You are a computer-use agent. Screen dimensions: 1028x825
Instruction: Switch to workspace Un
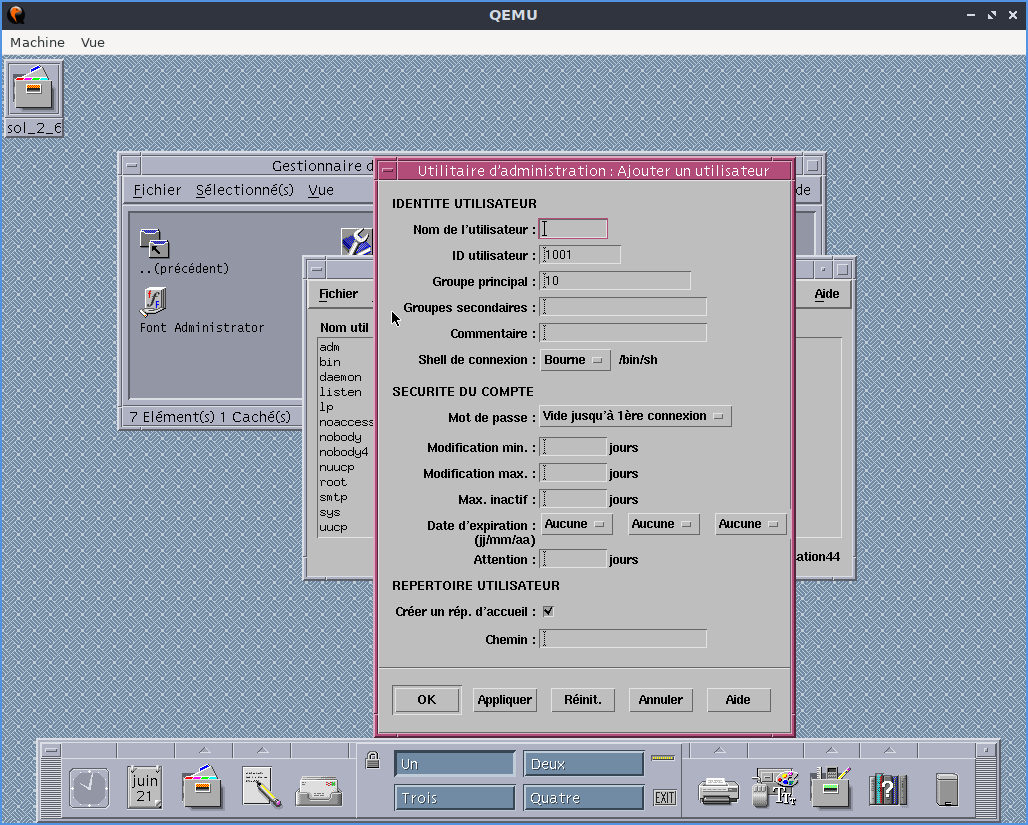pyautogui.click(x=454, y=764)
